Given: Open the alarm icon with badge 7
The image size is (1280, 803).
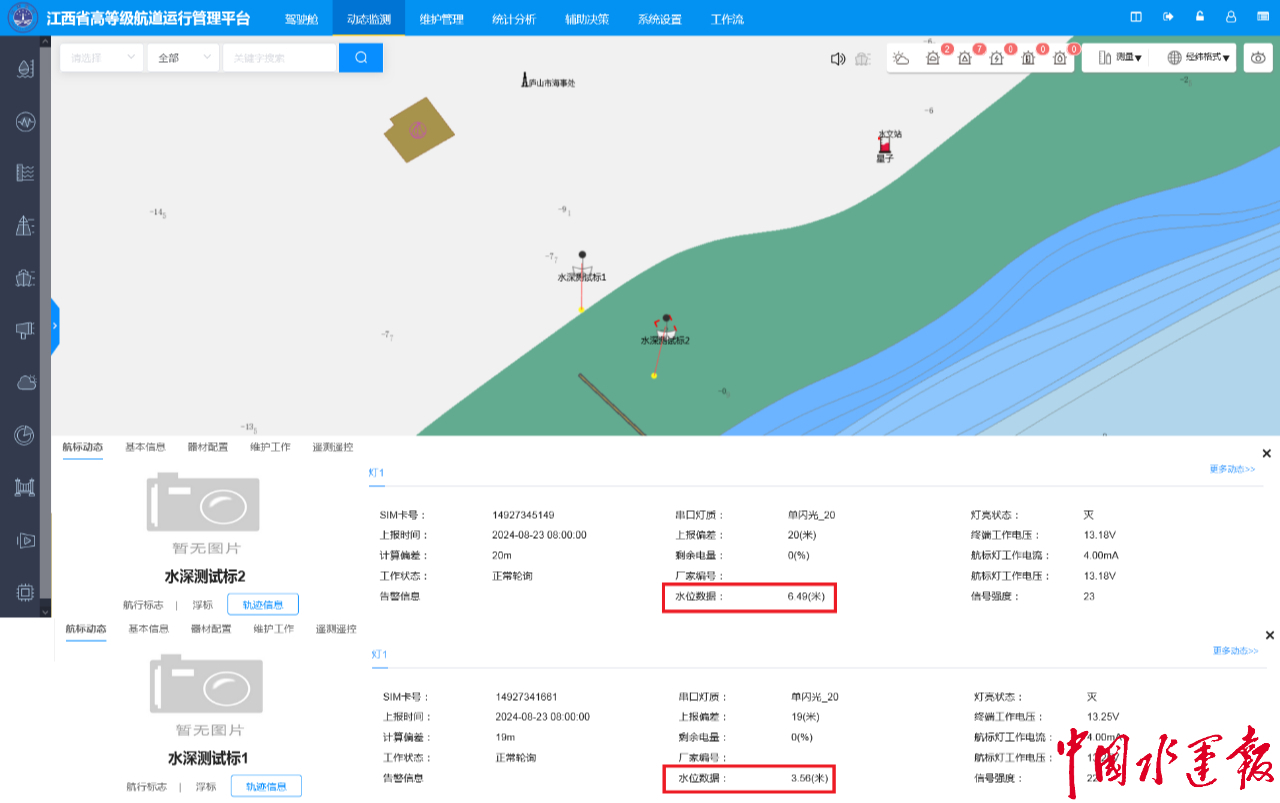Looking at the screenshot, I should tap(965, 58).
